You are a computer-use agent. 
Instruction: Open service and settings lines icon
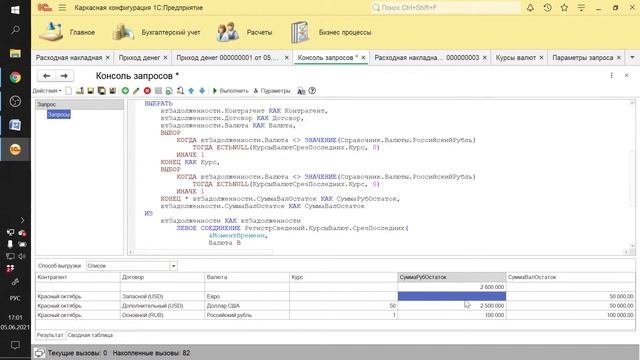(581, 7)
